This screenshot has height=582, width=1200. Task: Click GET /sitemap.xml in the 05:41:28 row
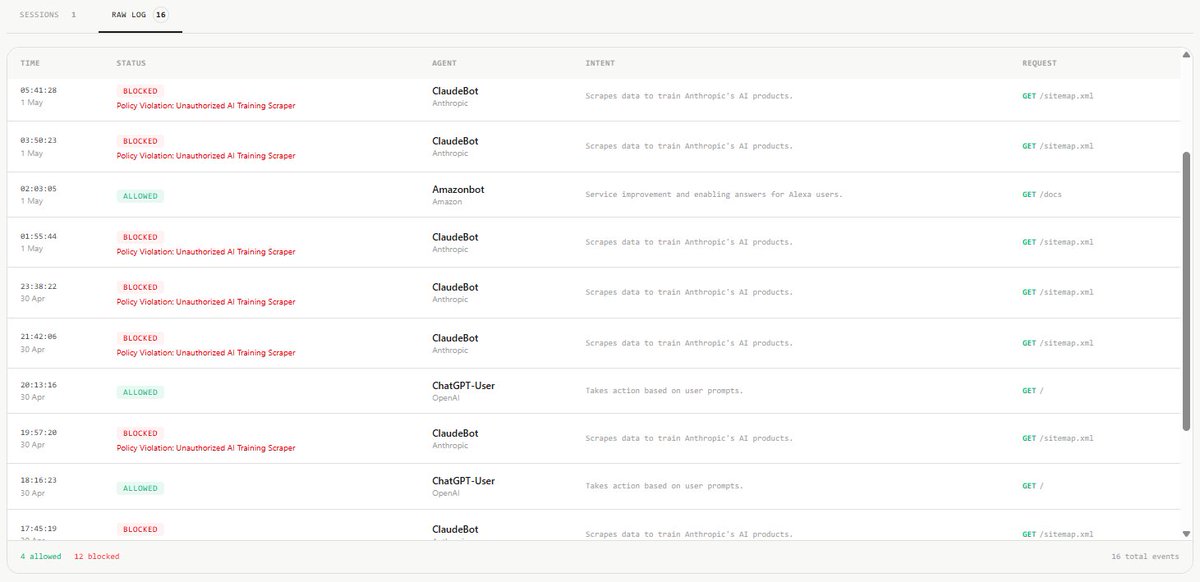1058,96
